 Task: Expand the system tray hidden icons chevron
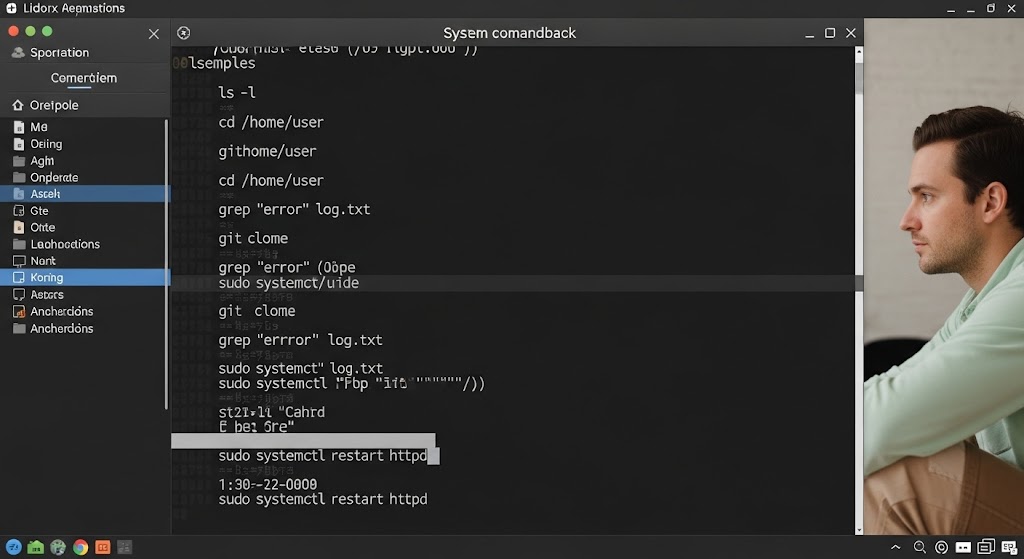(x=896, y=547)
